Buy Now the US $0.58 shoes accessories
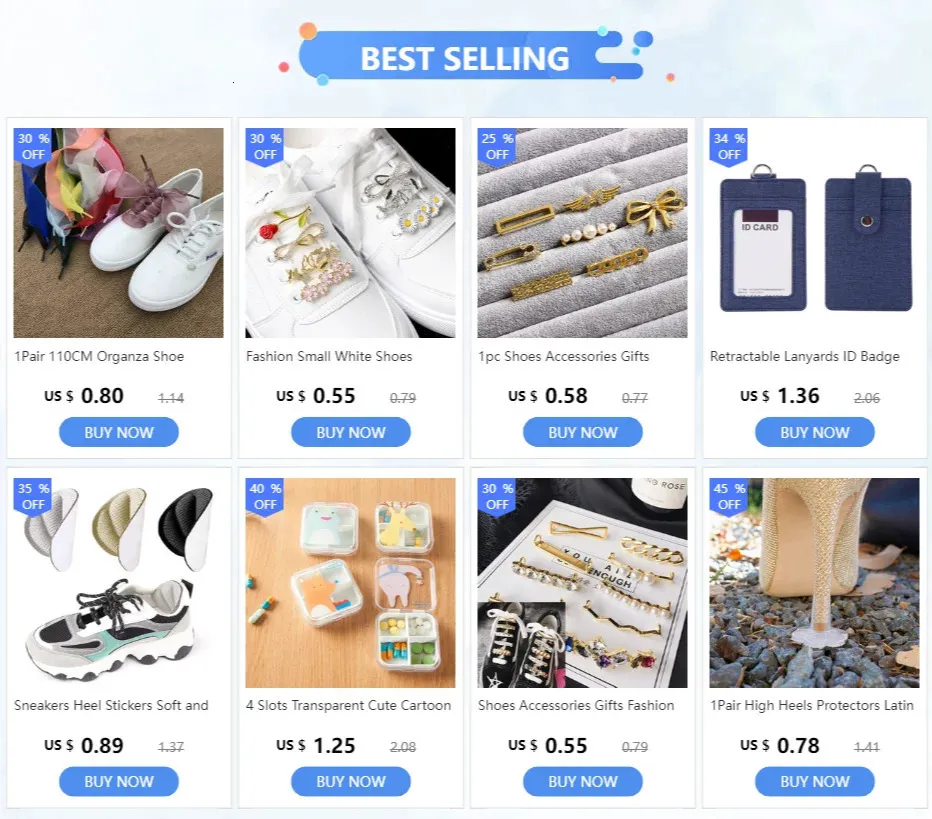Viewport: 932px width, 819px height. coord(582,432)
